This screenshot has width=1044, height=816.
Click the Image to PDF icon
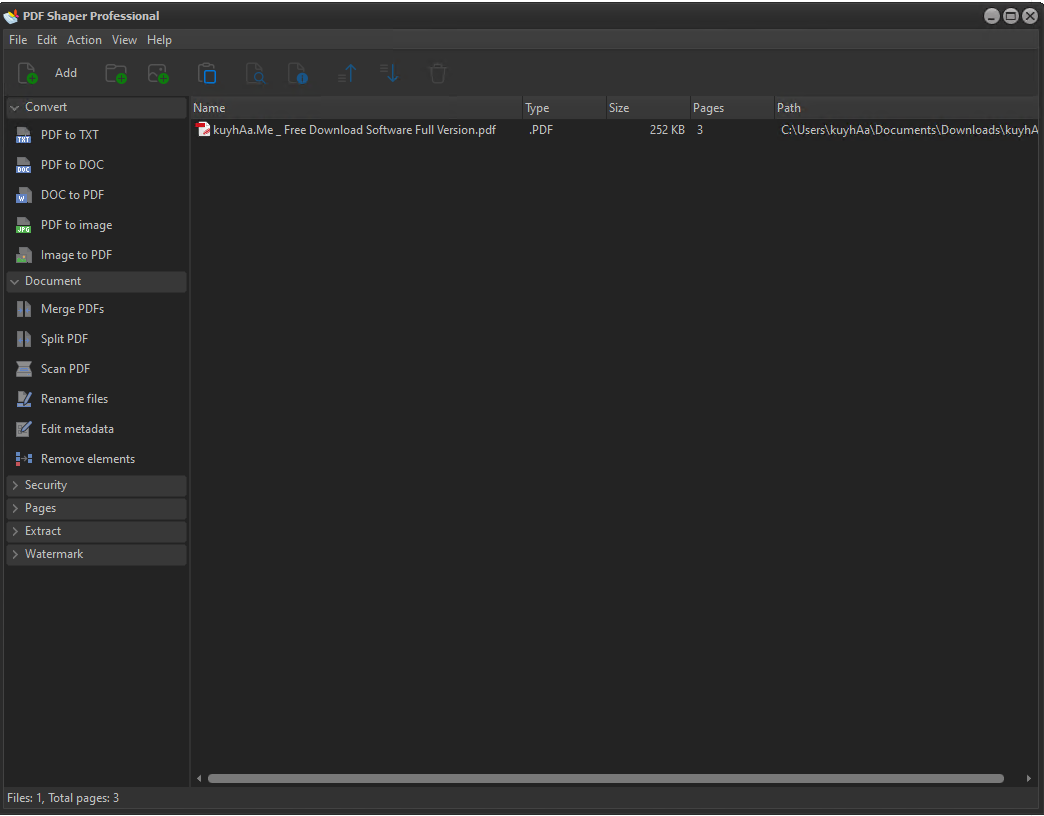point(23,255)
